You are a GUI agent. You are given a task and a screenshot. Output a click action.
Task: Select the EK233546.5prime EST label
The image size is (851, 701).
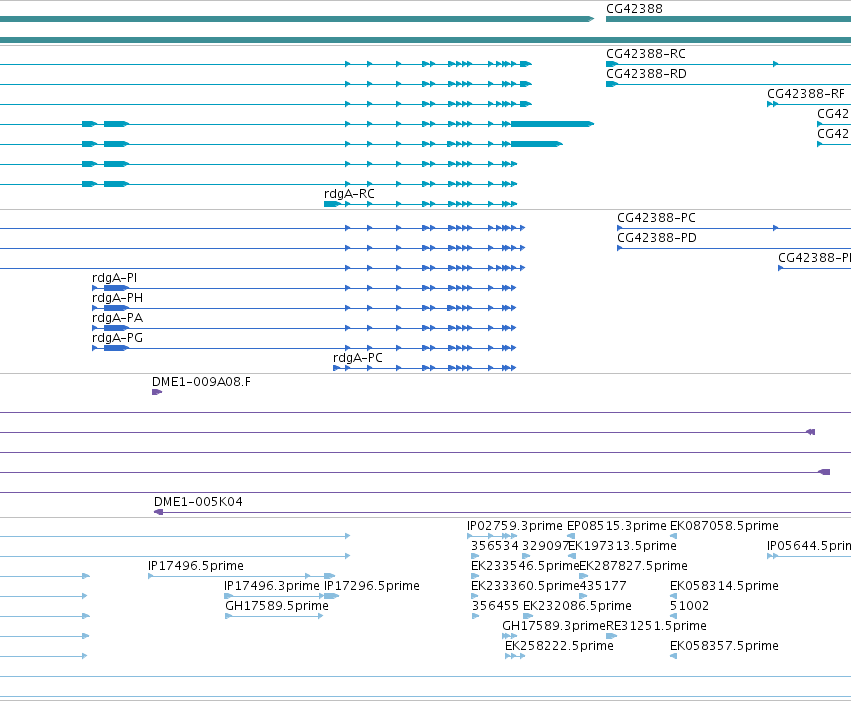[525, 566]
